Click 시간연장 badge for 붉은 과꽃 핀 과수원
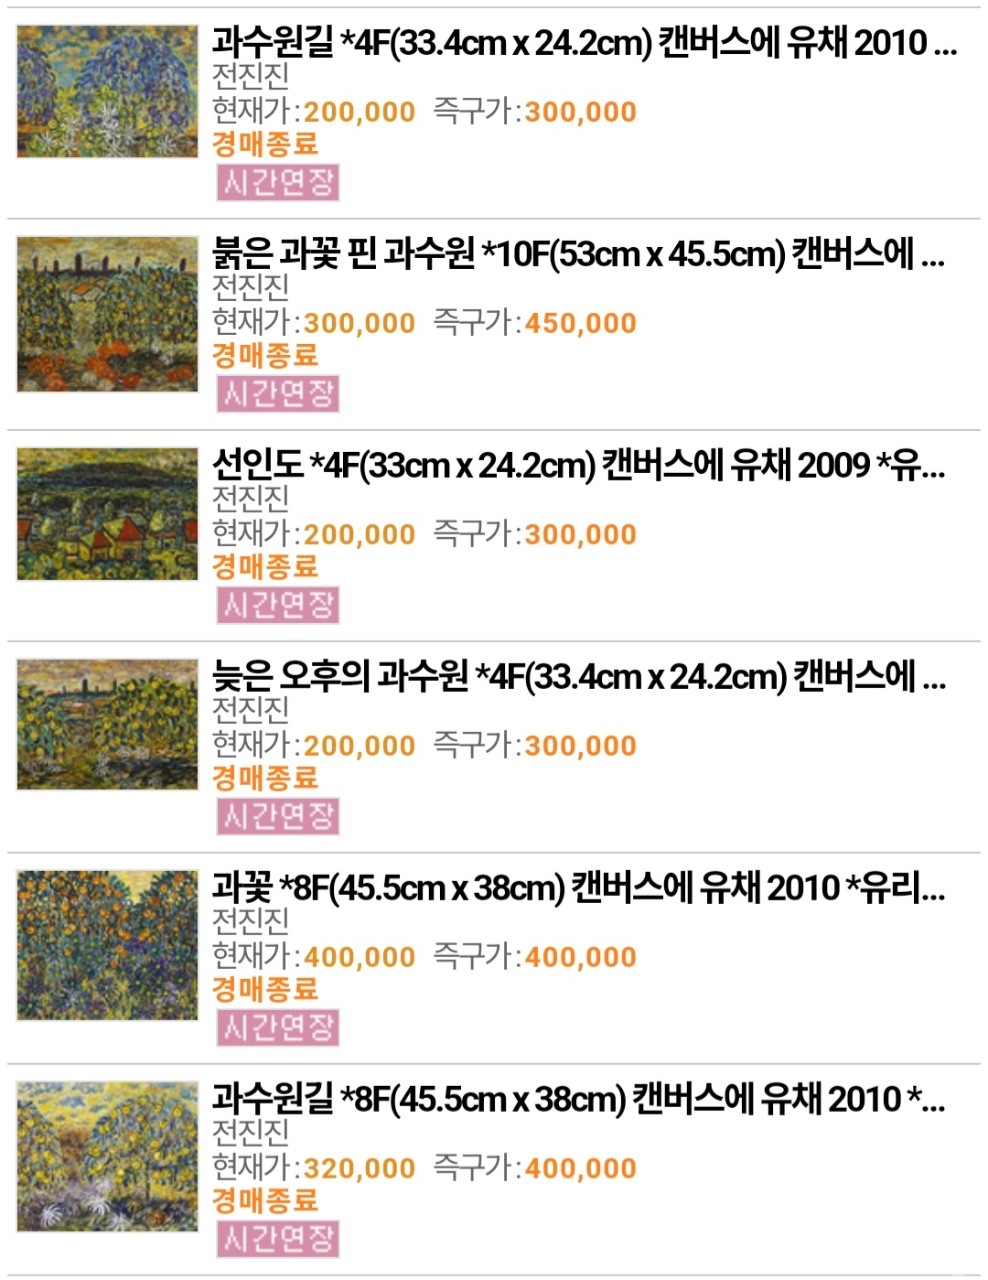Image resolution: width=988 pixels, height=1280 pixels. click(x=278, y=393)
